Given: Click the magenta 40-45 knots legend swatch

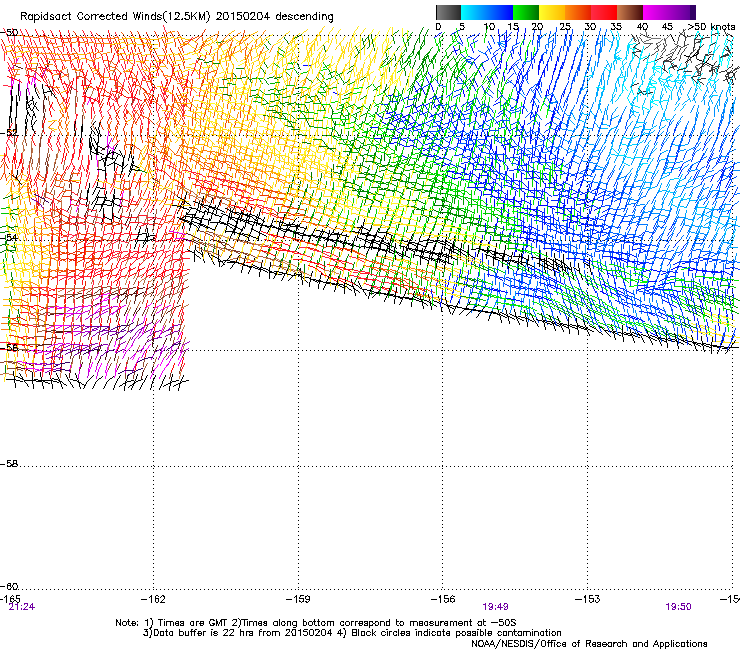Looking at the screenshot, I should tap(656, 12).
